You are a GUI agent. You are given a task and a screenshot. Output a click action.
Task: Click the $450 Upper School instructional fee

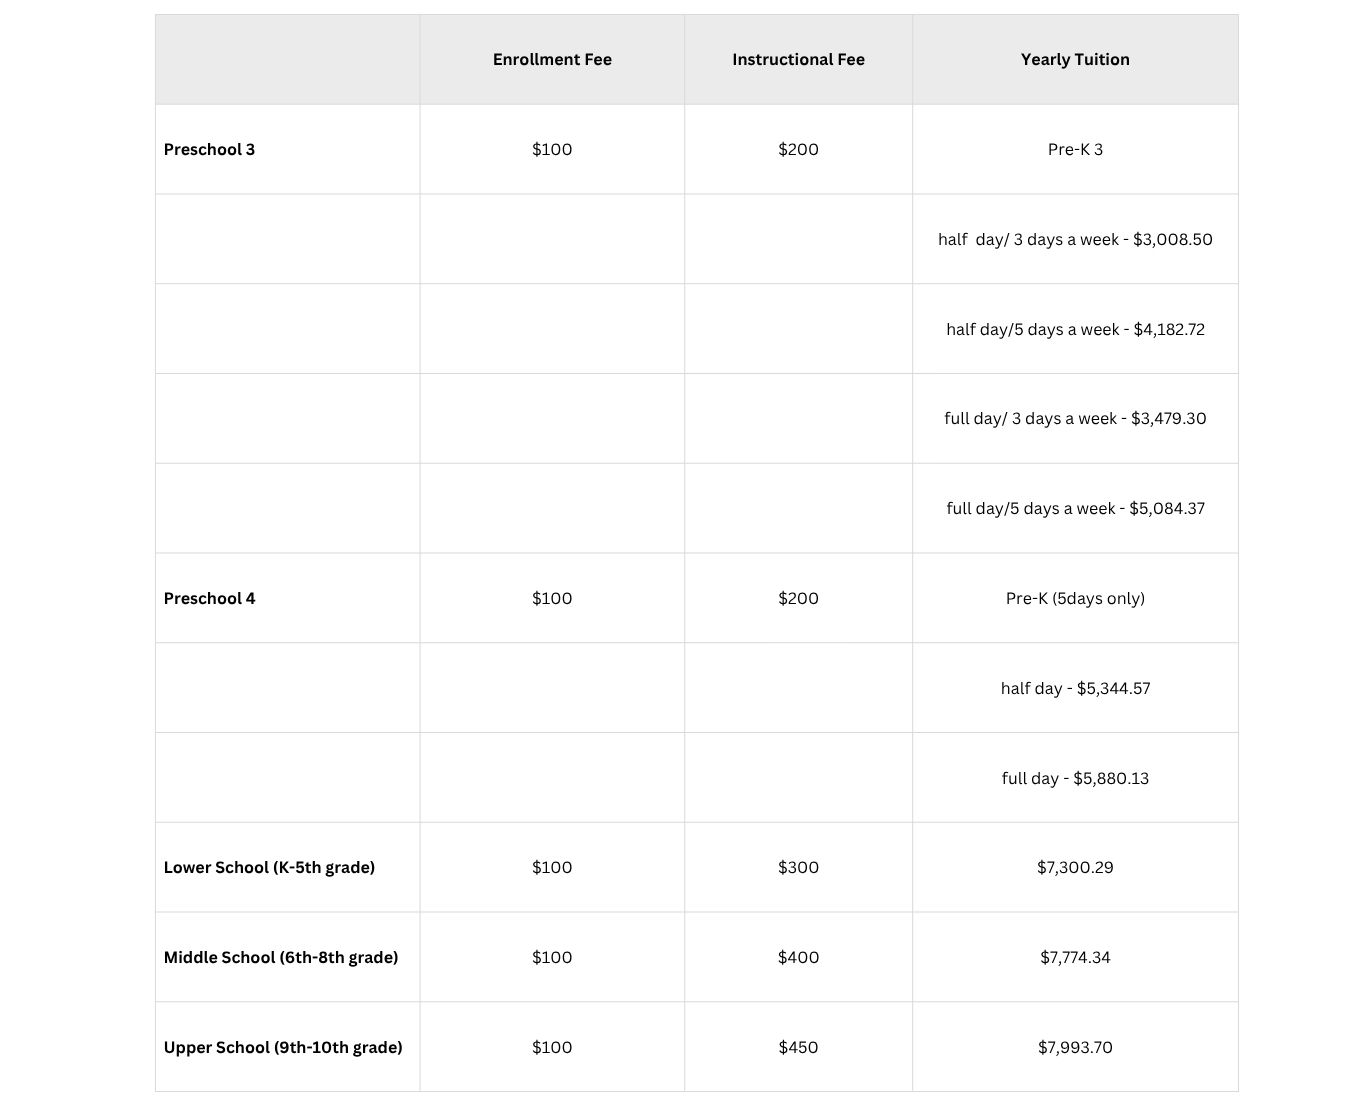(x=798, y=1047)
